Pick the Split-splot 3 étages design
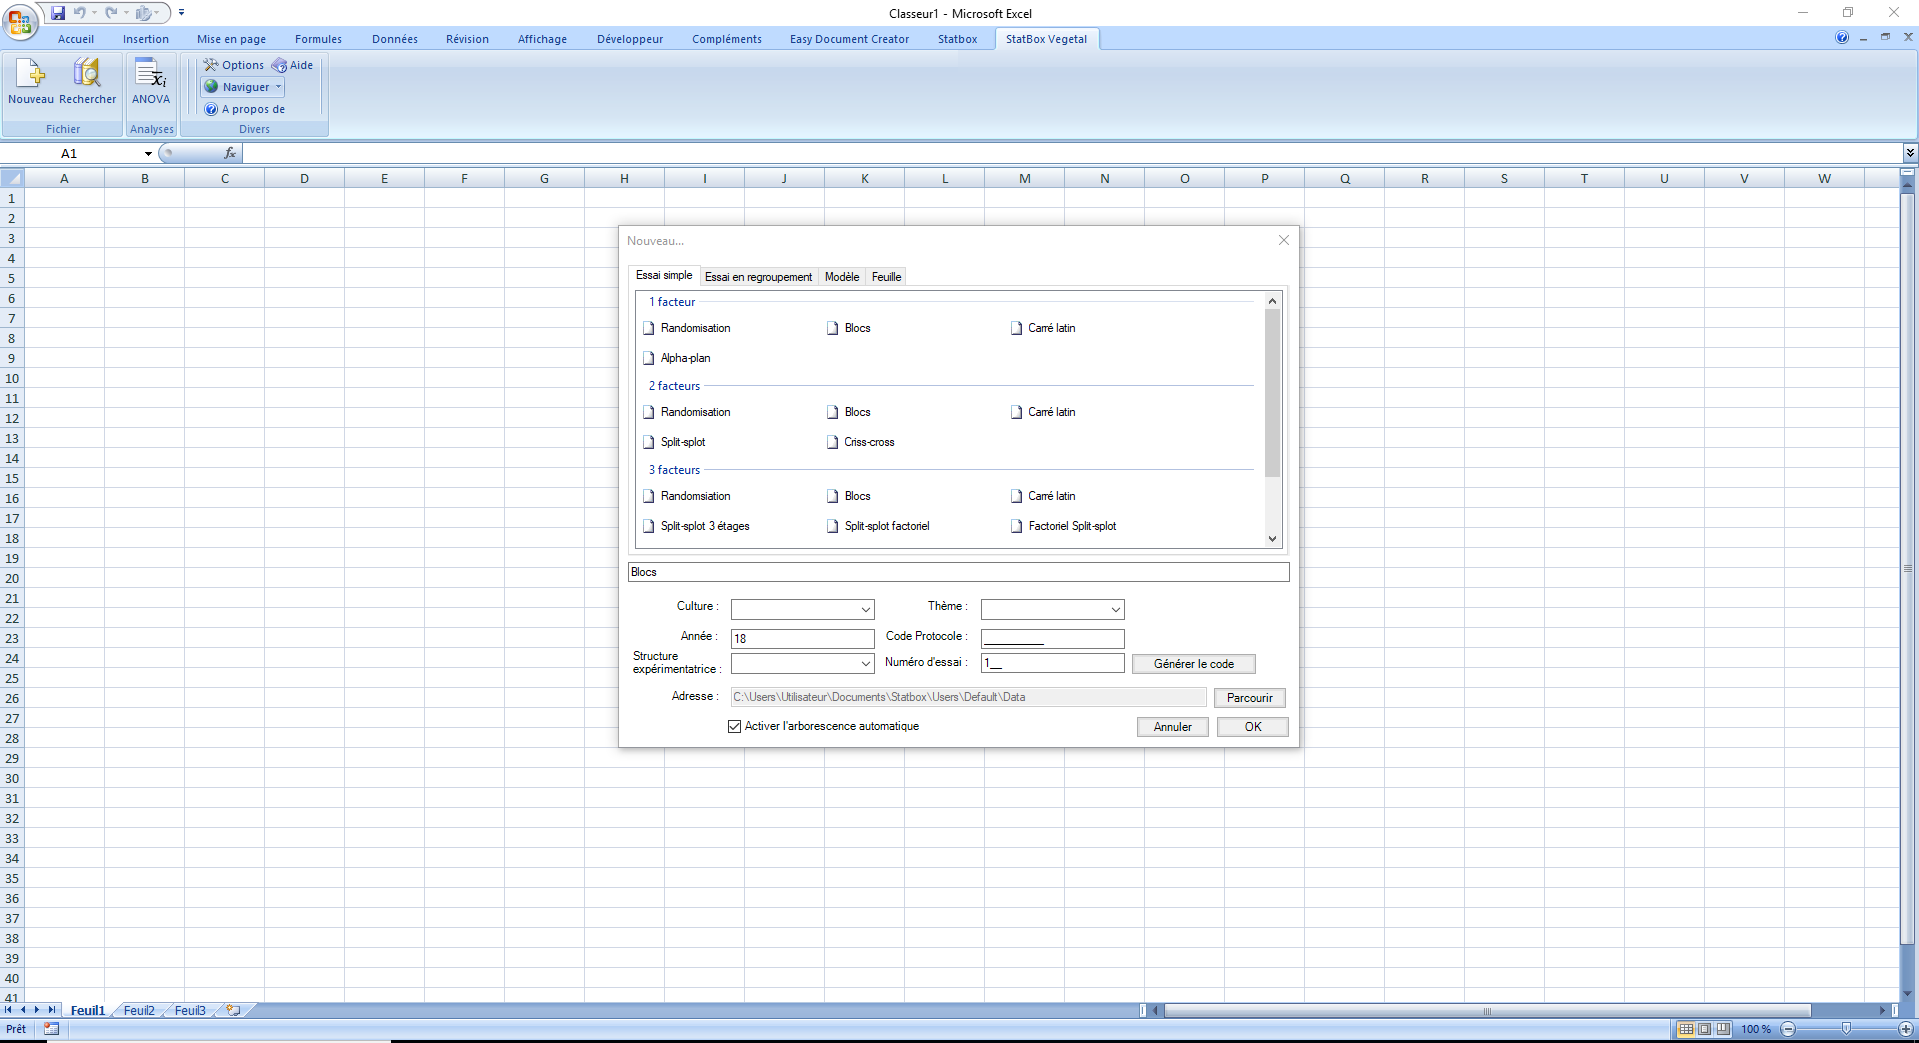Image resolution: width=1919 pixels, height=1043 pixels. tap(696, 526)
